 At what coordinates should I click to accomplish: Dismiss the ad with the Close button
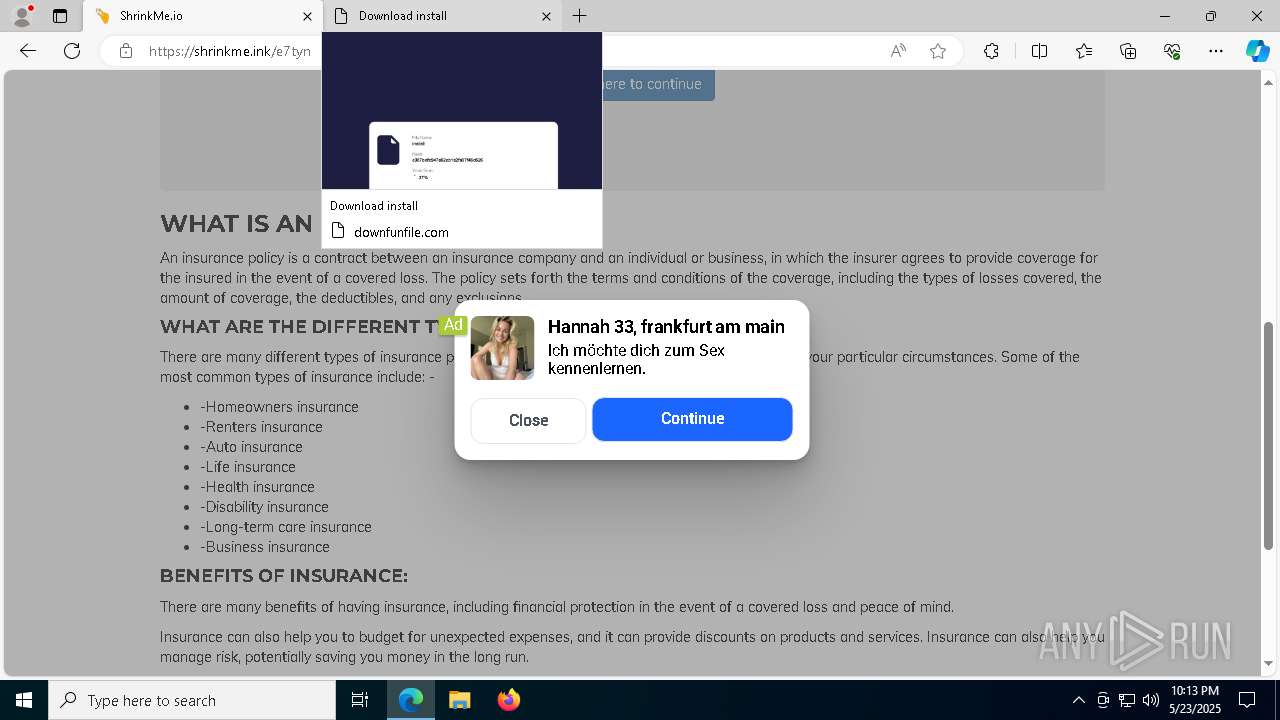(x=528, y=420)
